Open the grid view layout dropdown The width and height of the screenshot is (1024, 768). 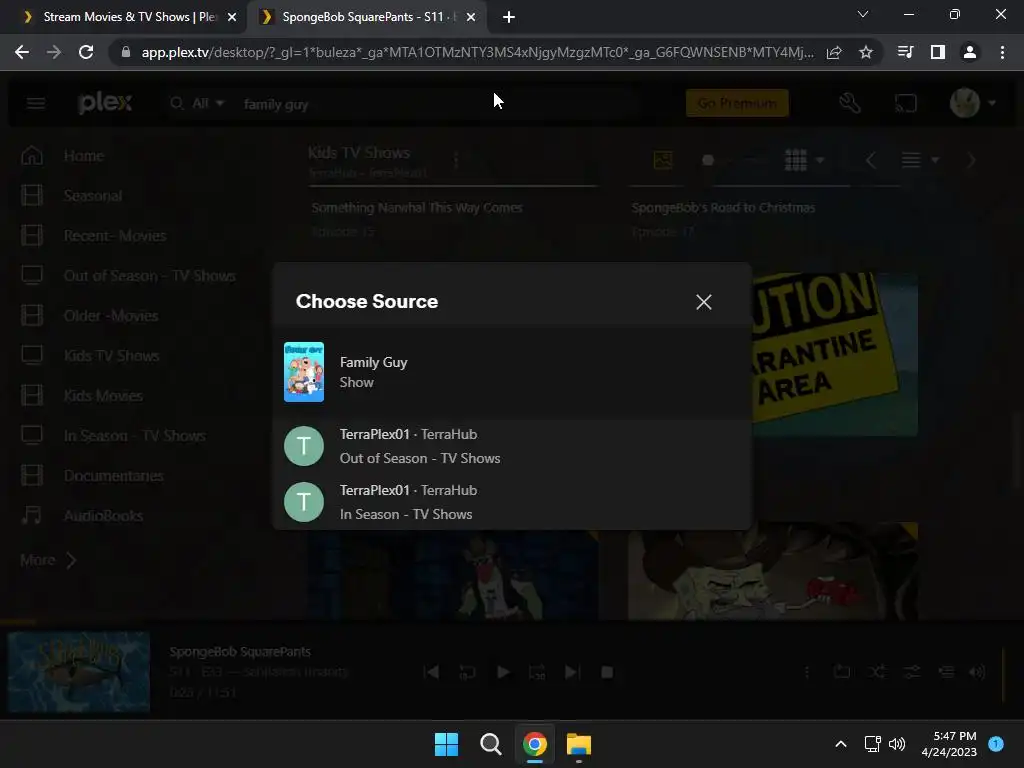pos(804,160)
